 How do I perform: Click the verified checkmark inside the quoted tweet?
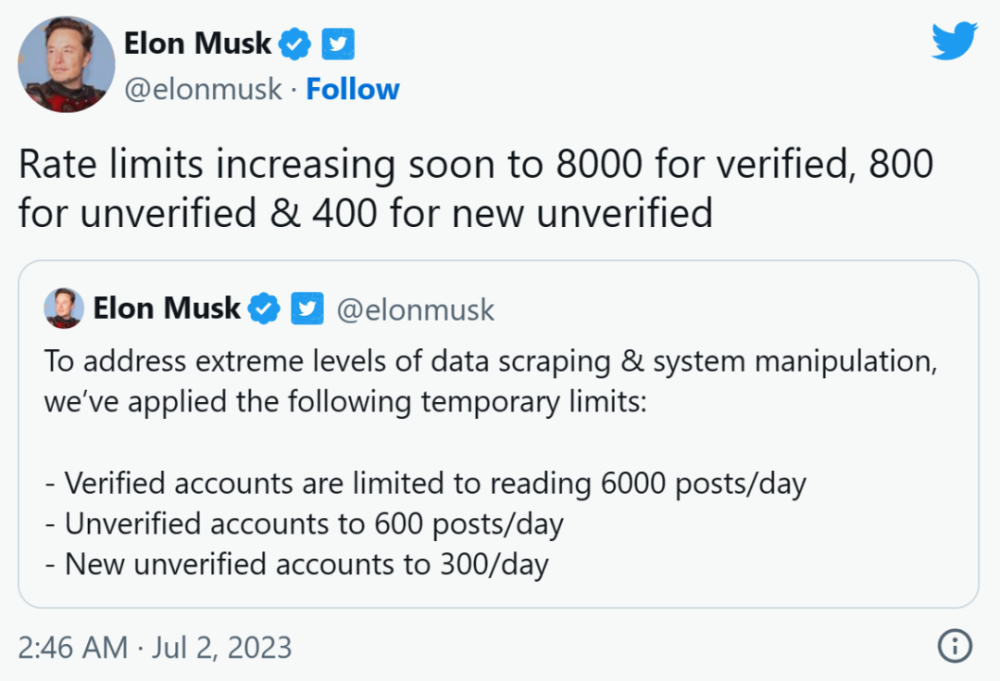tap(264, 309)
